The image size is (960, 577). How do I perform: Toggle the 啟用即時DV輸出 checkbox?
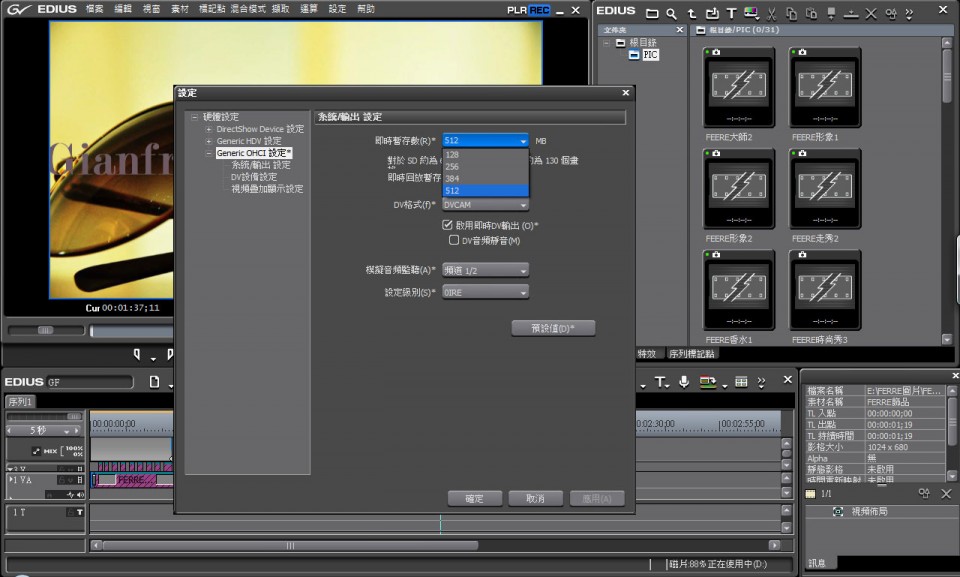point(448,226)
